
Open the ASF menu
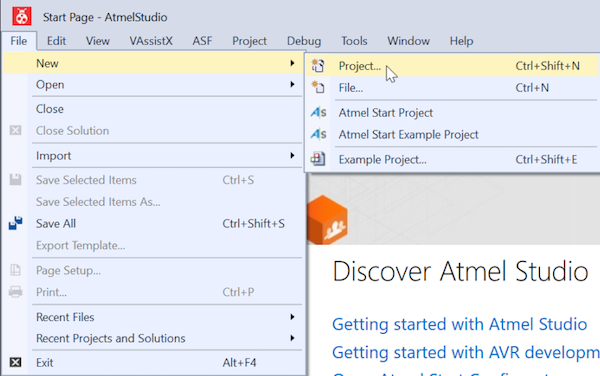pos(202,41)
